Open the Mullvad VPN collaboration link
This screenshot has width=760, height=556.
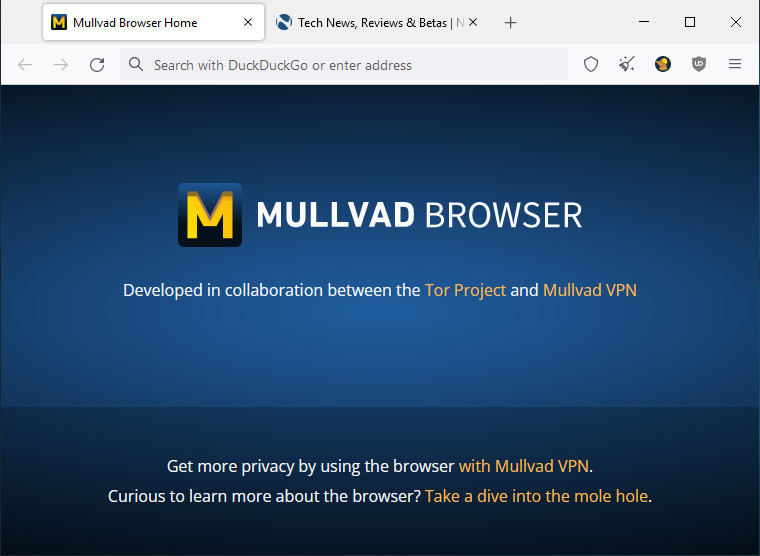[589, 290]
